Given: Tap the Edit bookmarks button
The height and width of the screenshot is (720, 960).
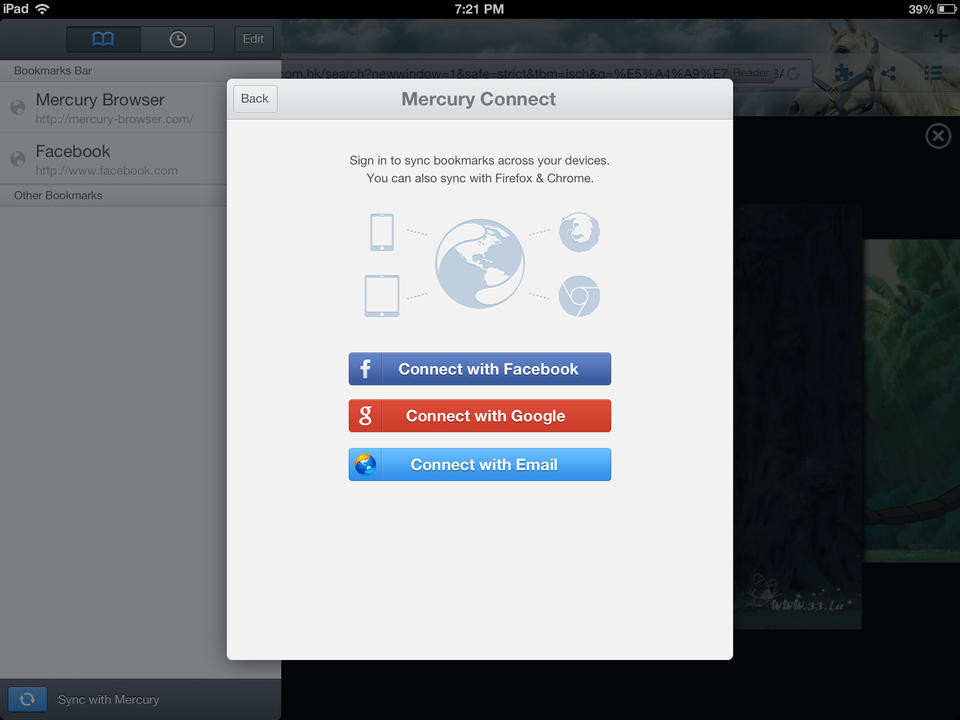Looking at the screenshot, I should [x=253, y=39].
